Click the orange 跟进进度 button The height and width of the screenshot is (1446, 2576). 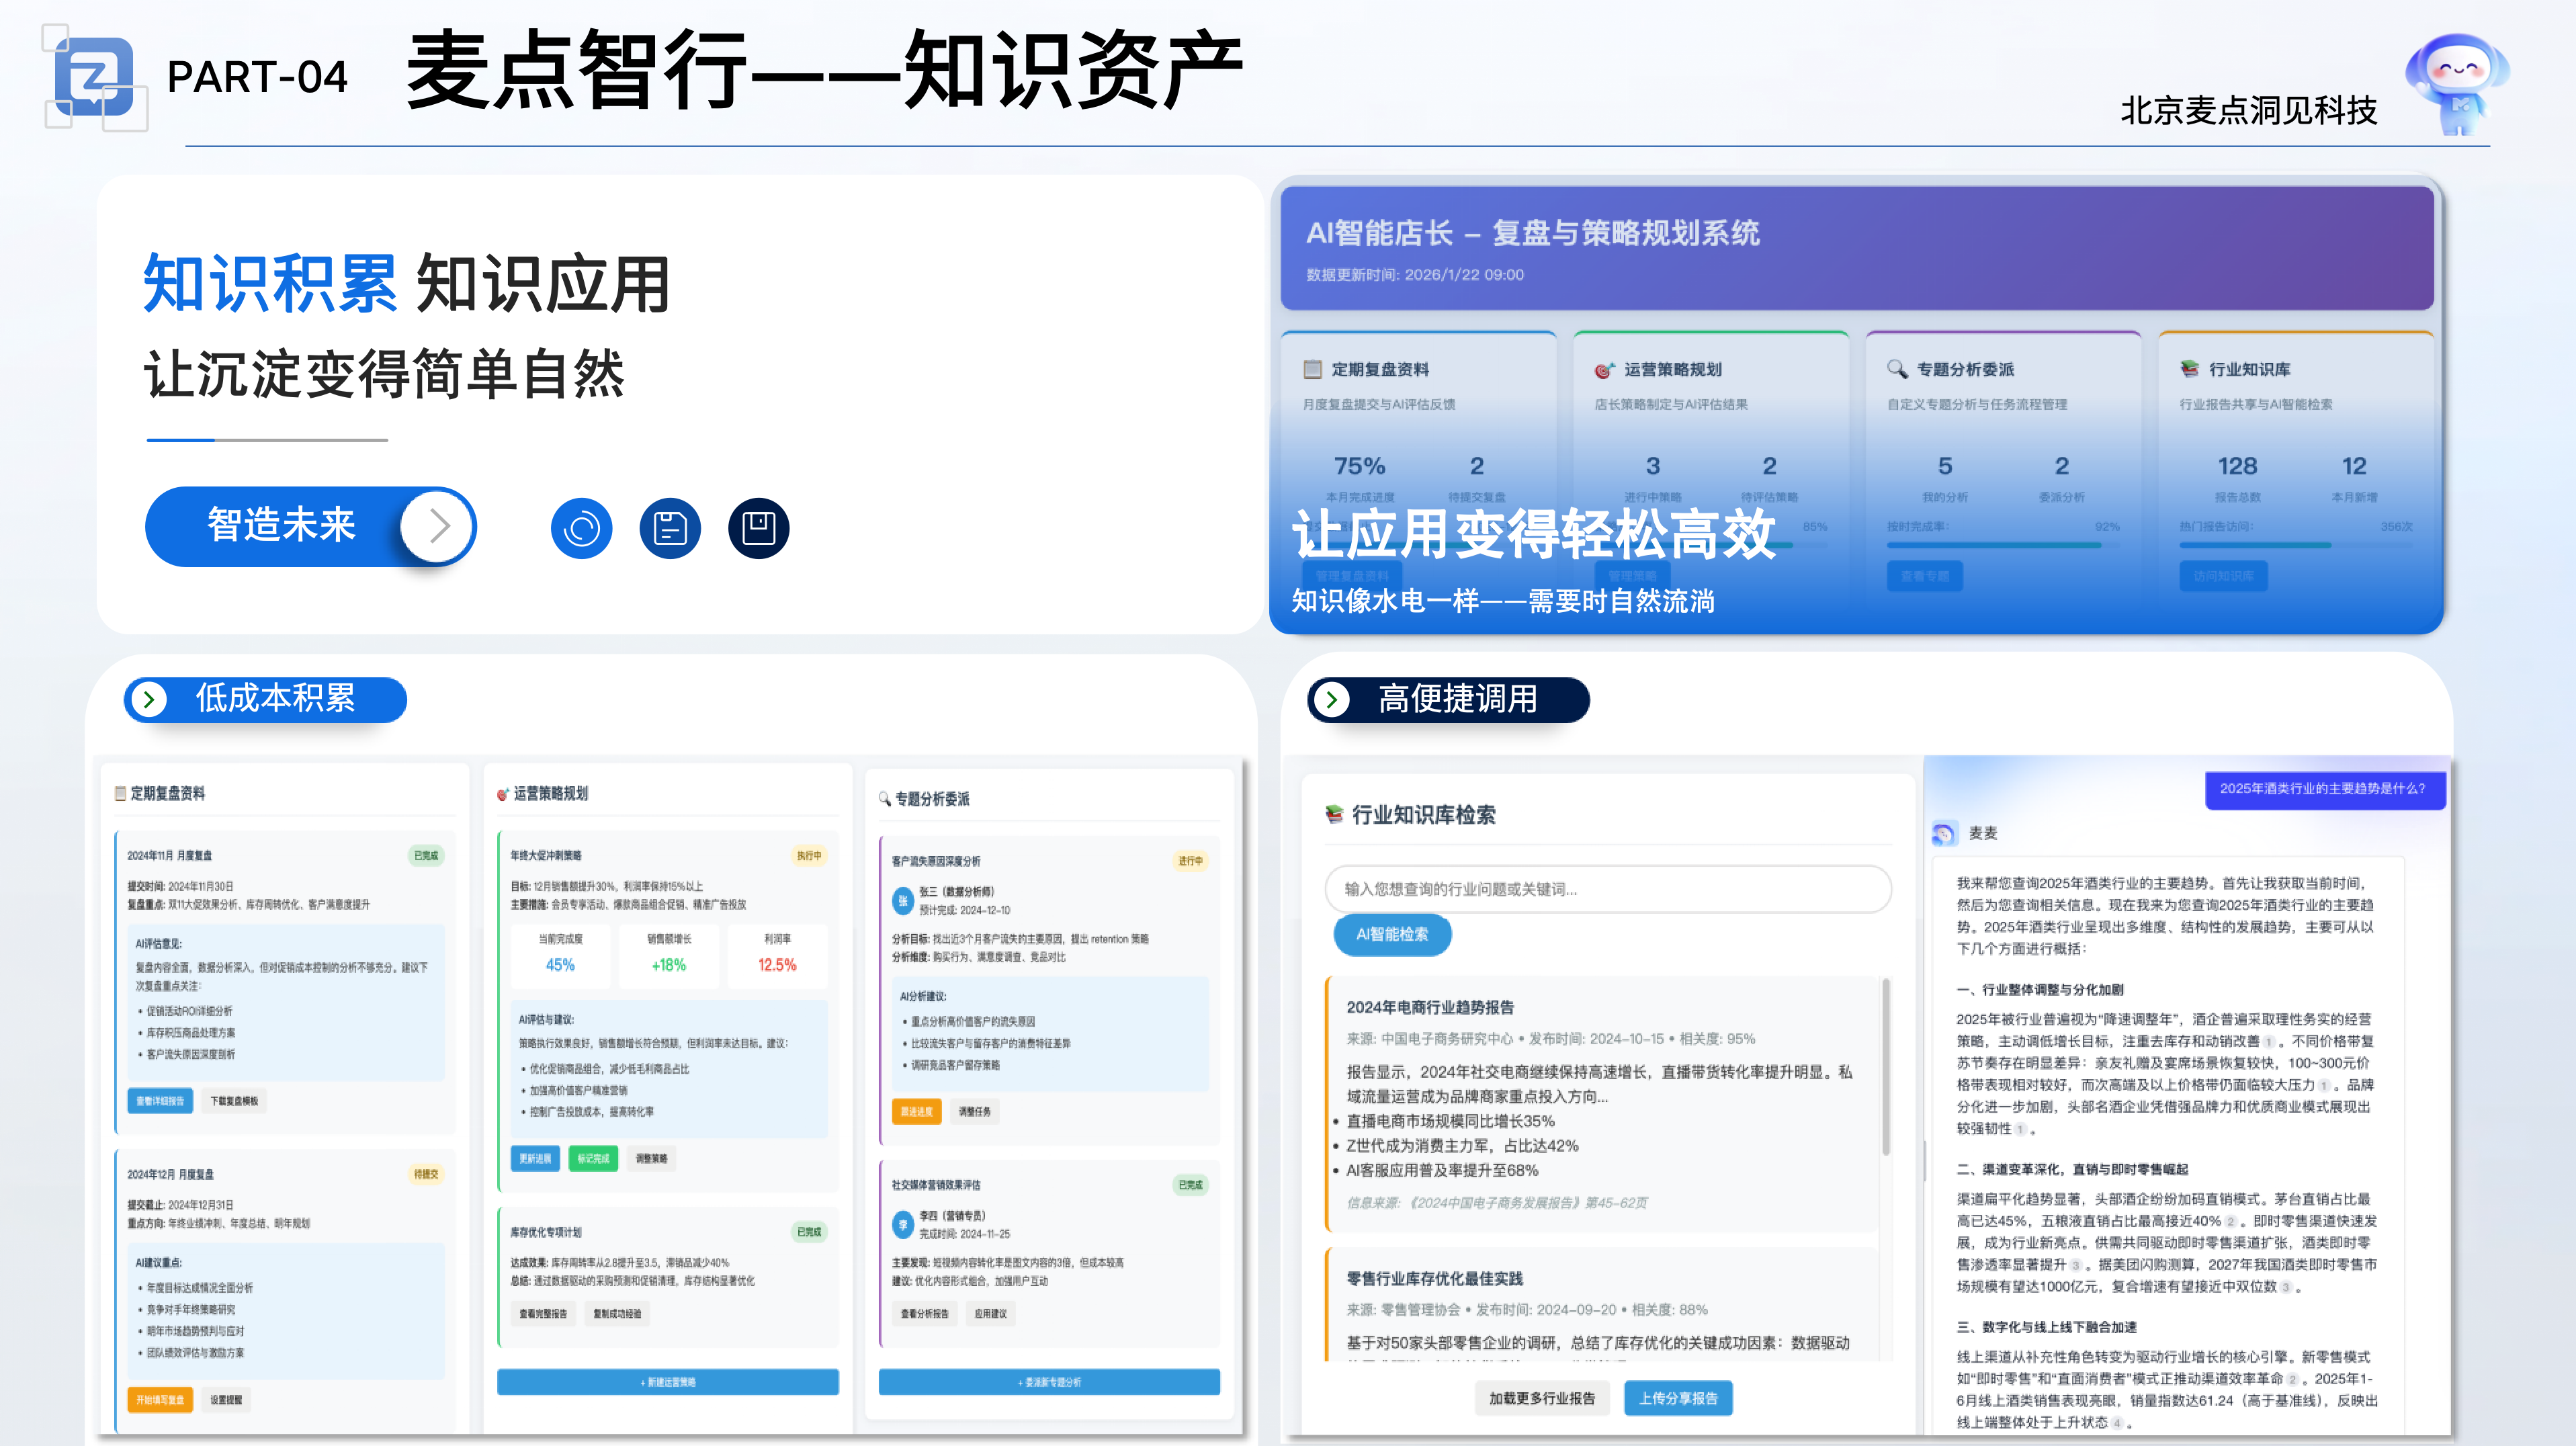click(916, 1111)
